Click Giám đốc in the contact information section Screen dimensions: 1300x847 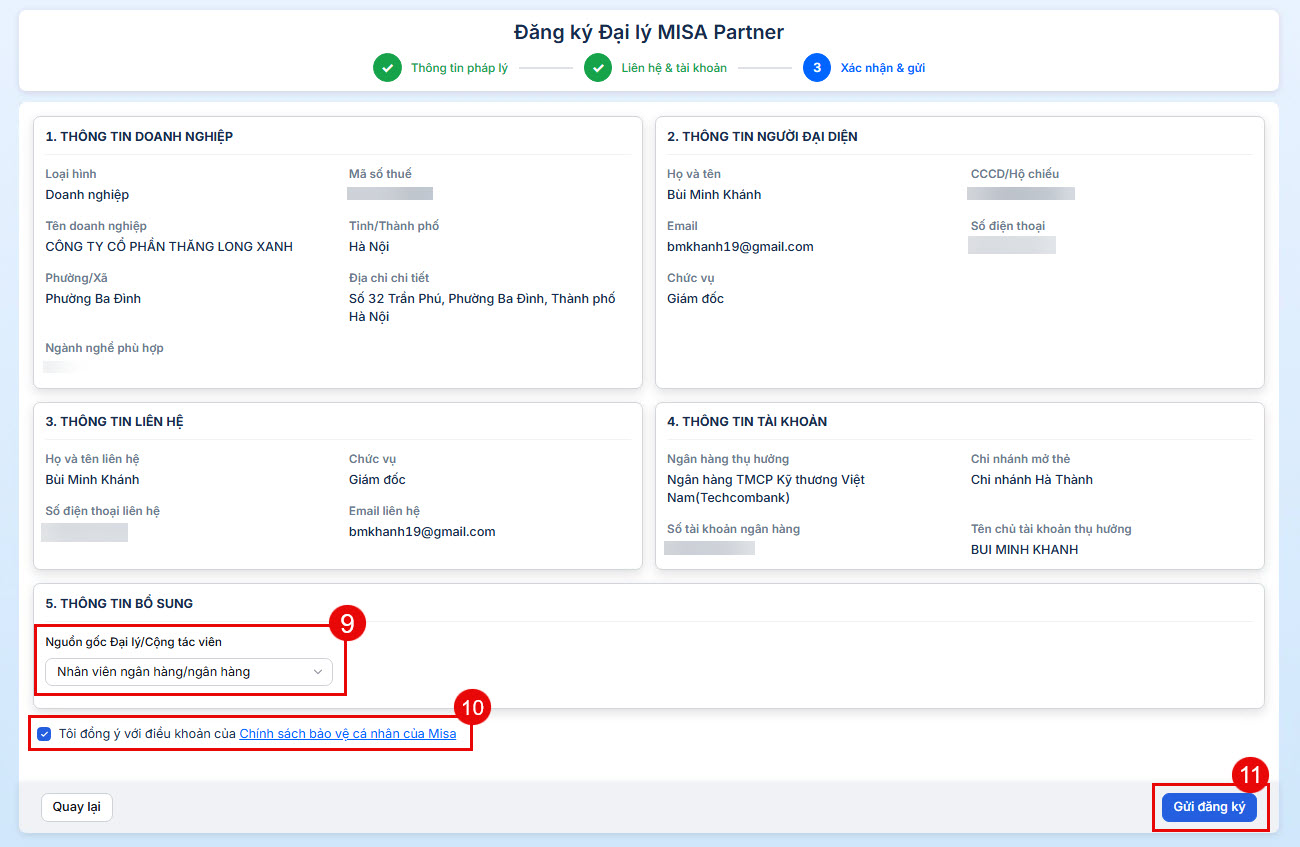coord(377,480)
